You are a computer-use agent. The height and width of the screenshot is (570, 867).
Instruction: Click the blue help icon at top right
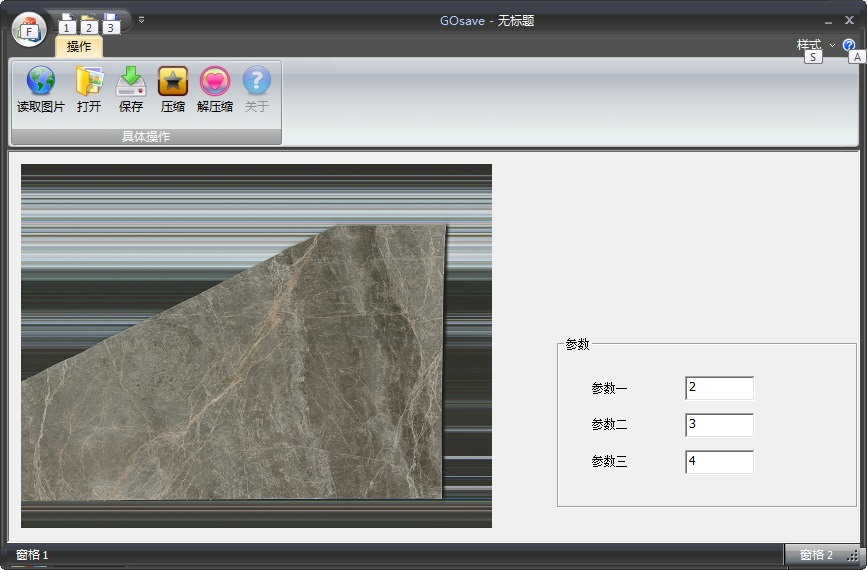(849, 45)
